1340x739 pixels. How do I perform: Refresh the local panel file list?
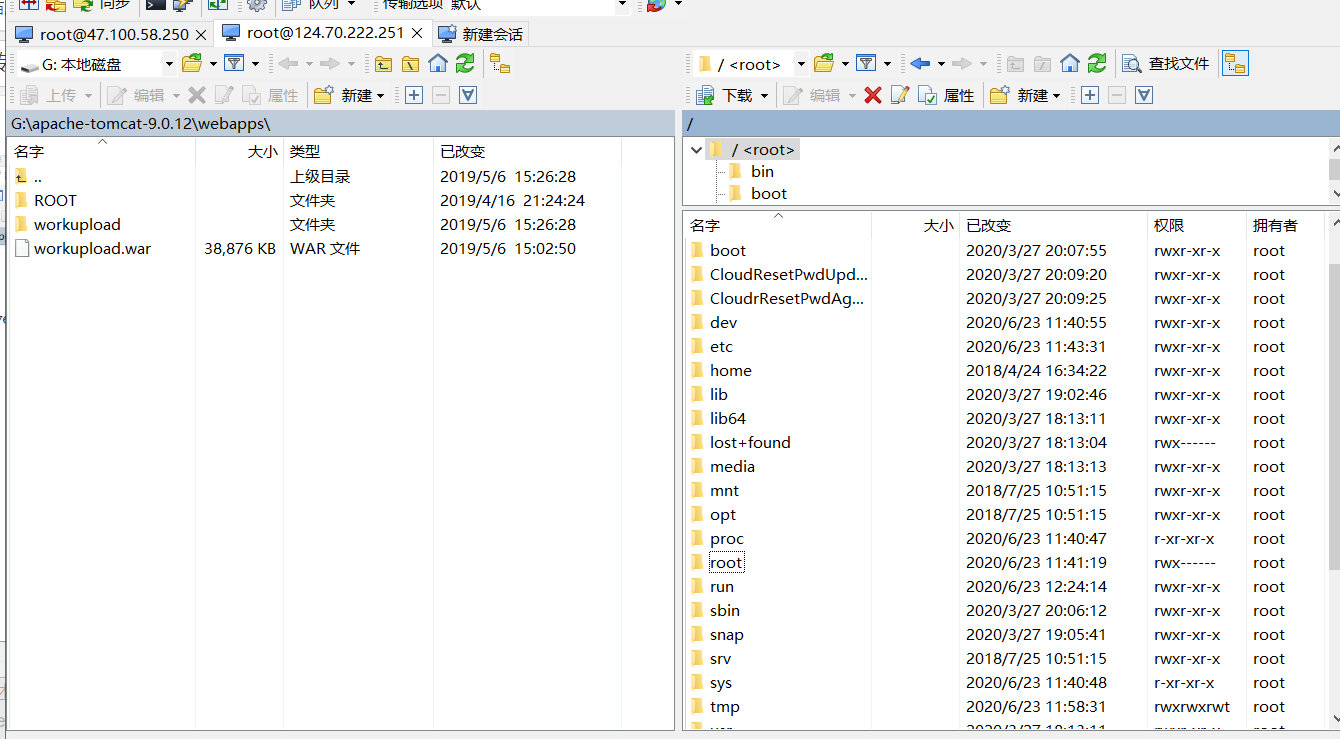point(465,64)
